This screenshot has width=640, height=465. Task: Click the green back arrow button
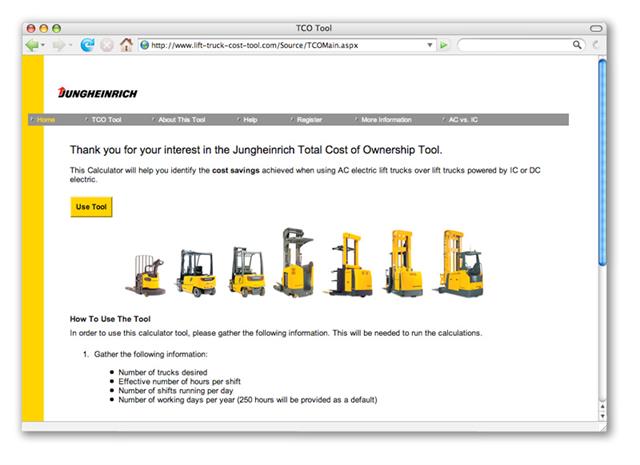click(x=31, y=45)
